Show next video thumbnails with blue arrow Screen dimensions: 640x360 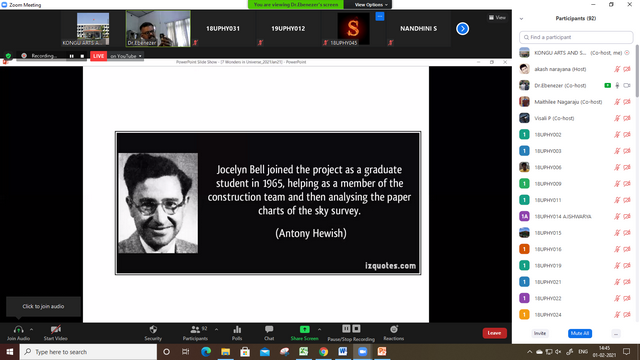click(462, 29)
